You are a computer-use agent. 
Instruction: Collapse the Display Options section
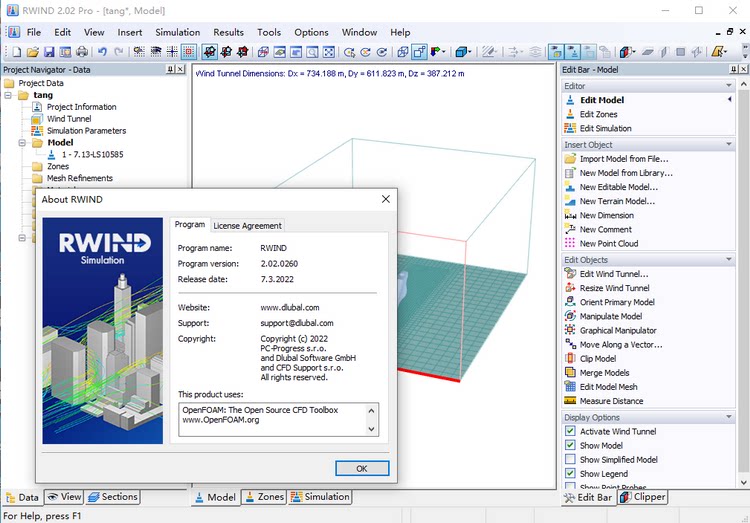(728, 417)
